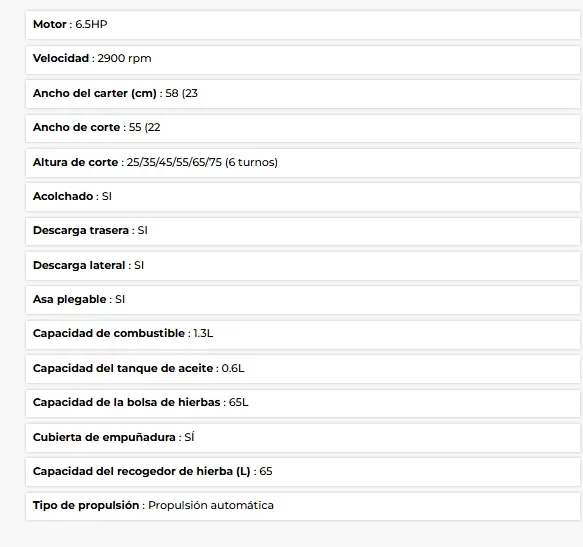Click the Altura de corte specification
This screenshot has width=583, height=547.
coord(303,163)
